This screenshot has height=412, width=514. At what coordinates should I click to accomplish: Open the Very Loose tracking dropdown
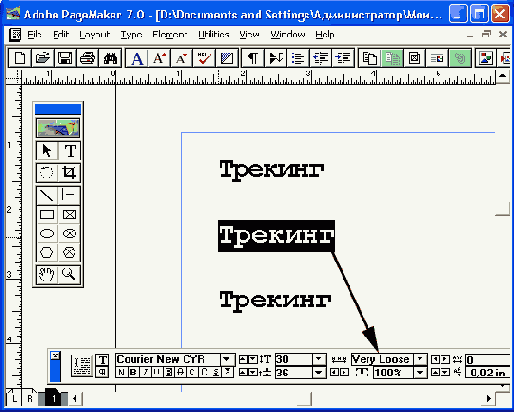pyautogui.click(x=420, y=359)
